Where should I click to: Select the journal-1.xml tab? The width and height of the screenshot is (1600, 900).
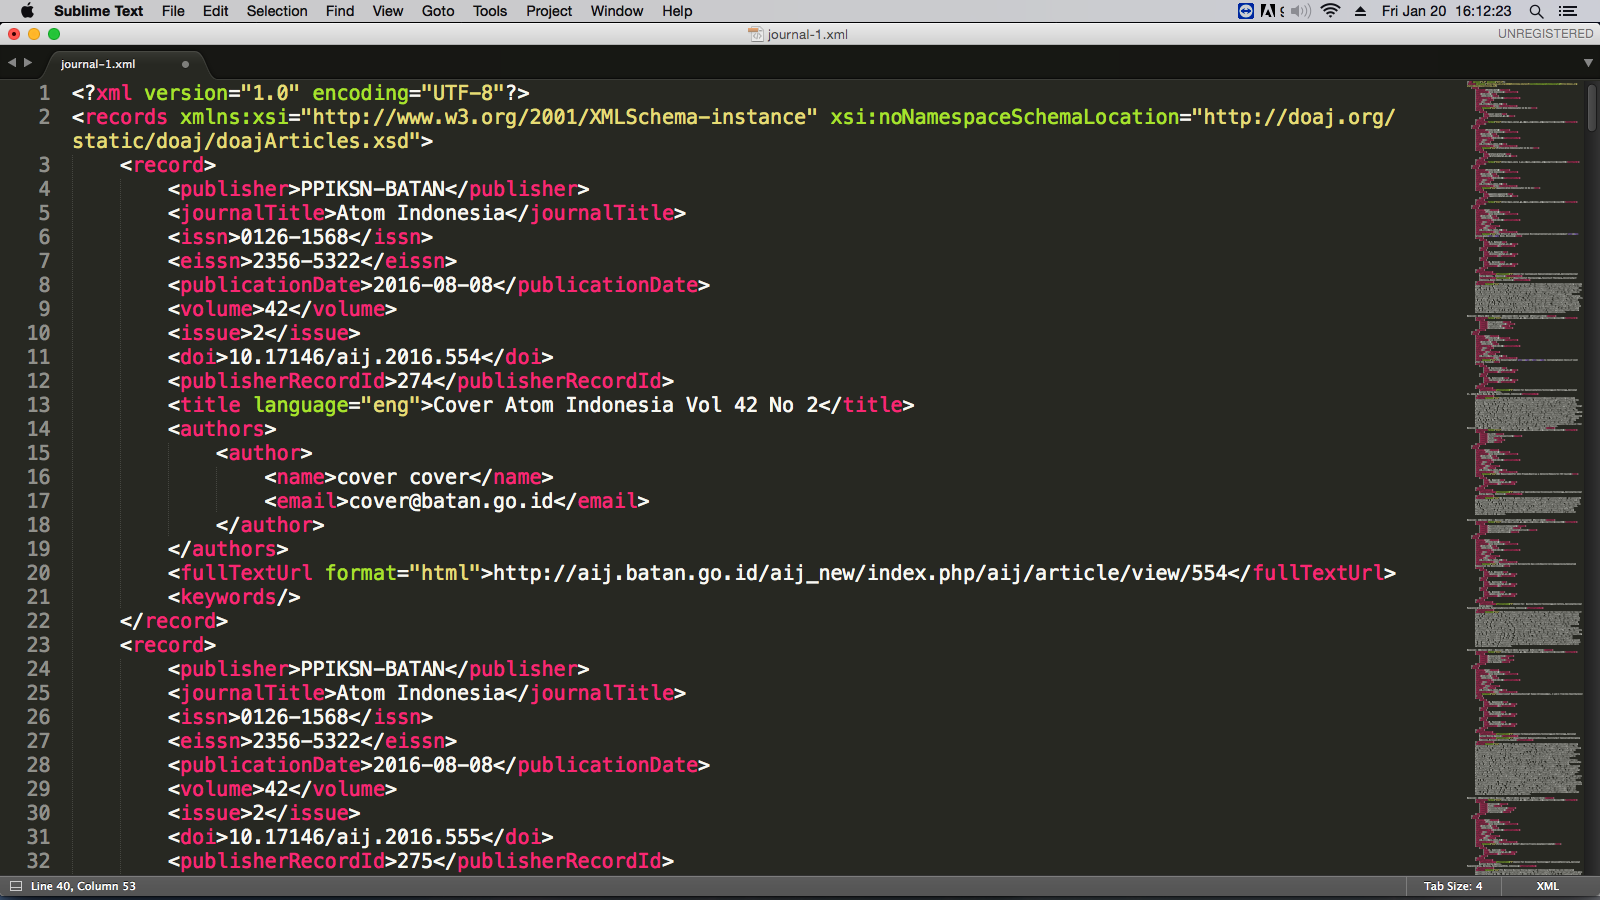tap(98, 64)
